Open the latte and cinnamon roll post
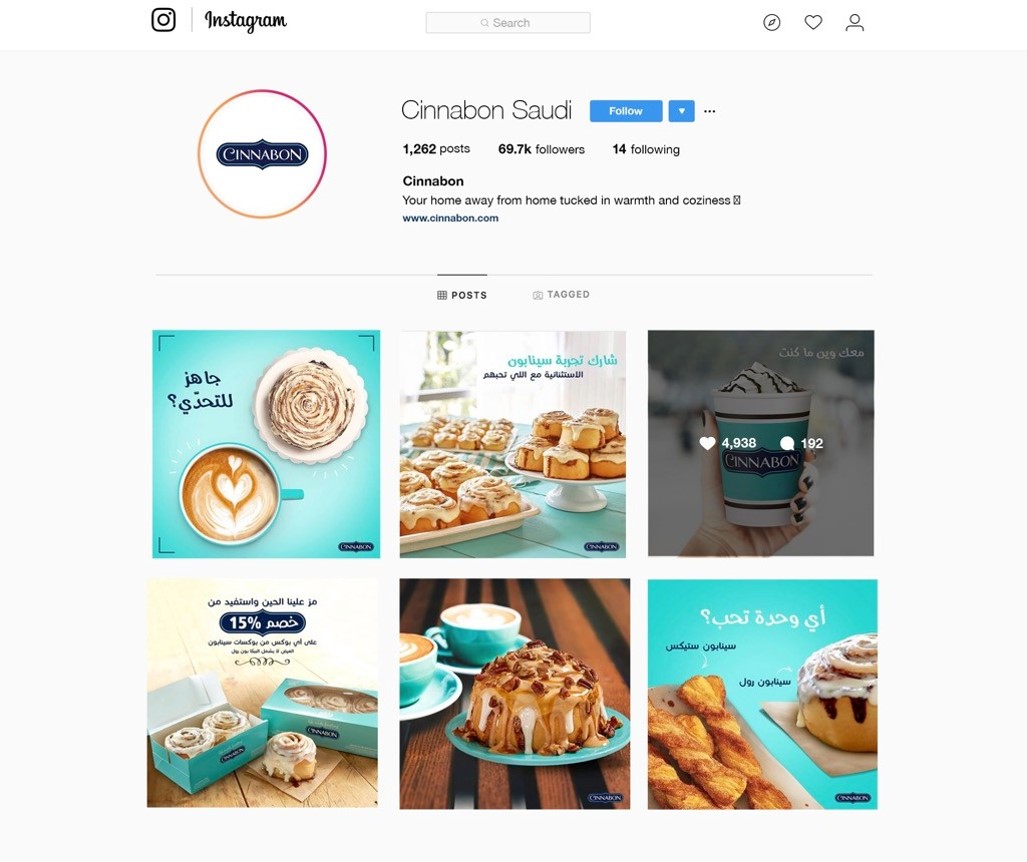The image size is (1027, 862). tap(266, 444)
